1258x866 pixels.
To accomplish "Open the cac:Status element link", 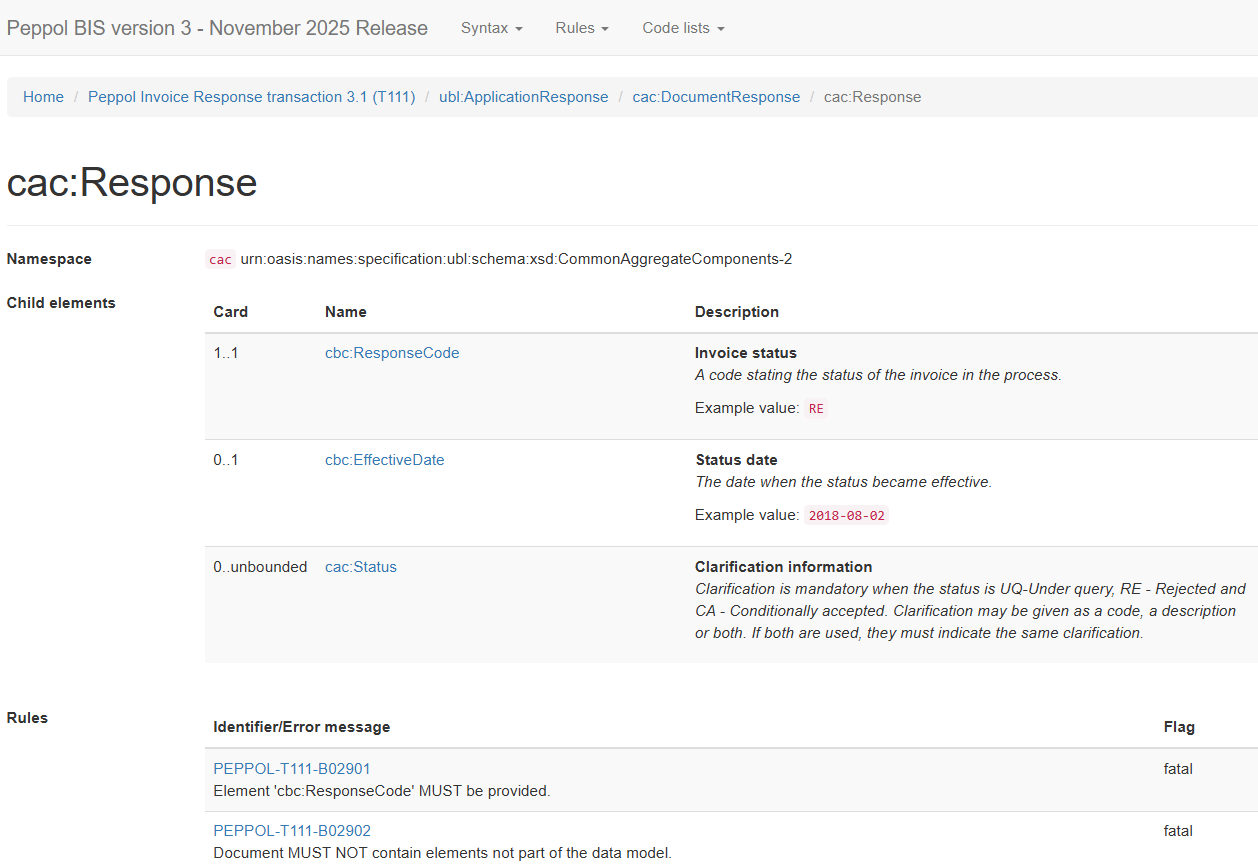I will (x=361, y=567).
